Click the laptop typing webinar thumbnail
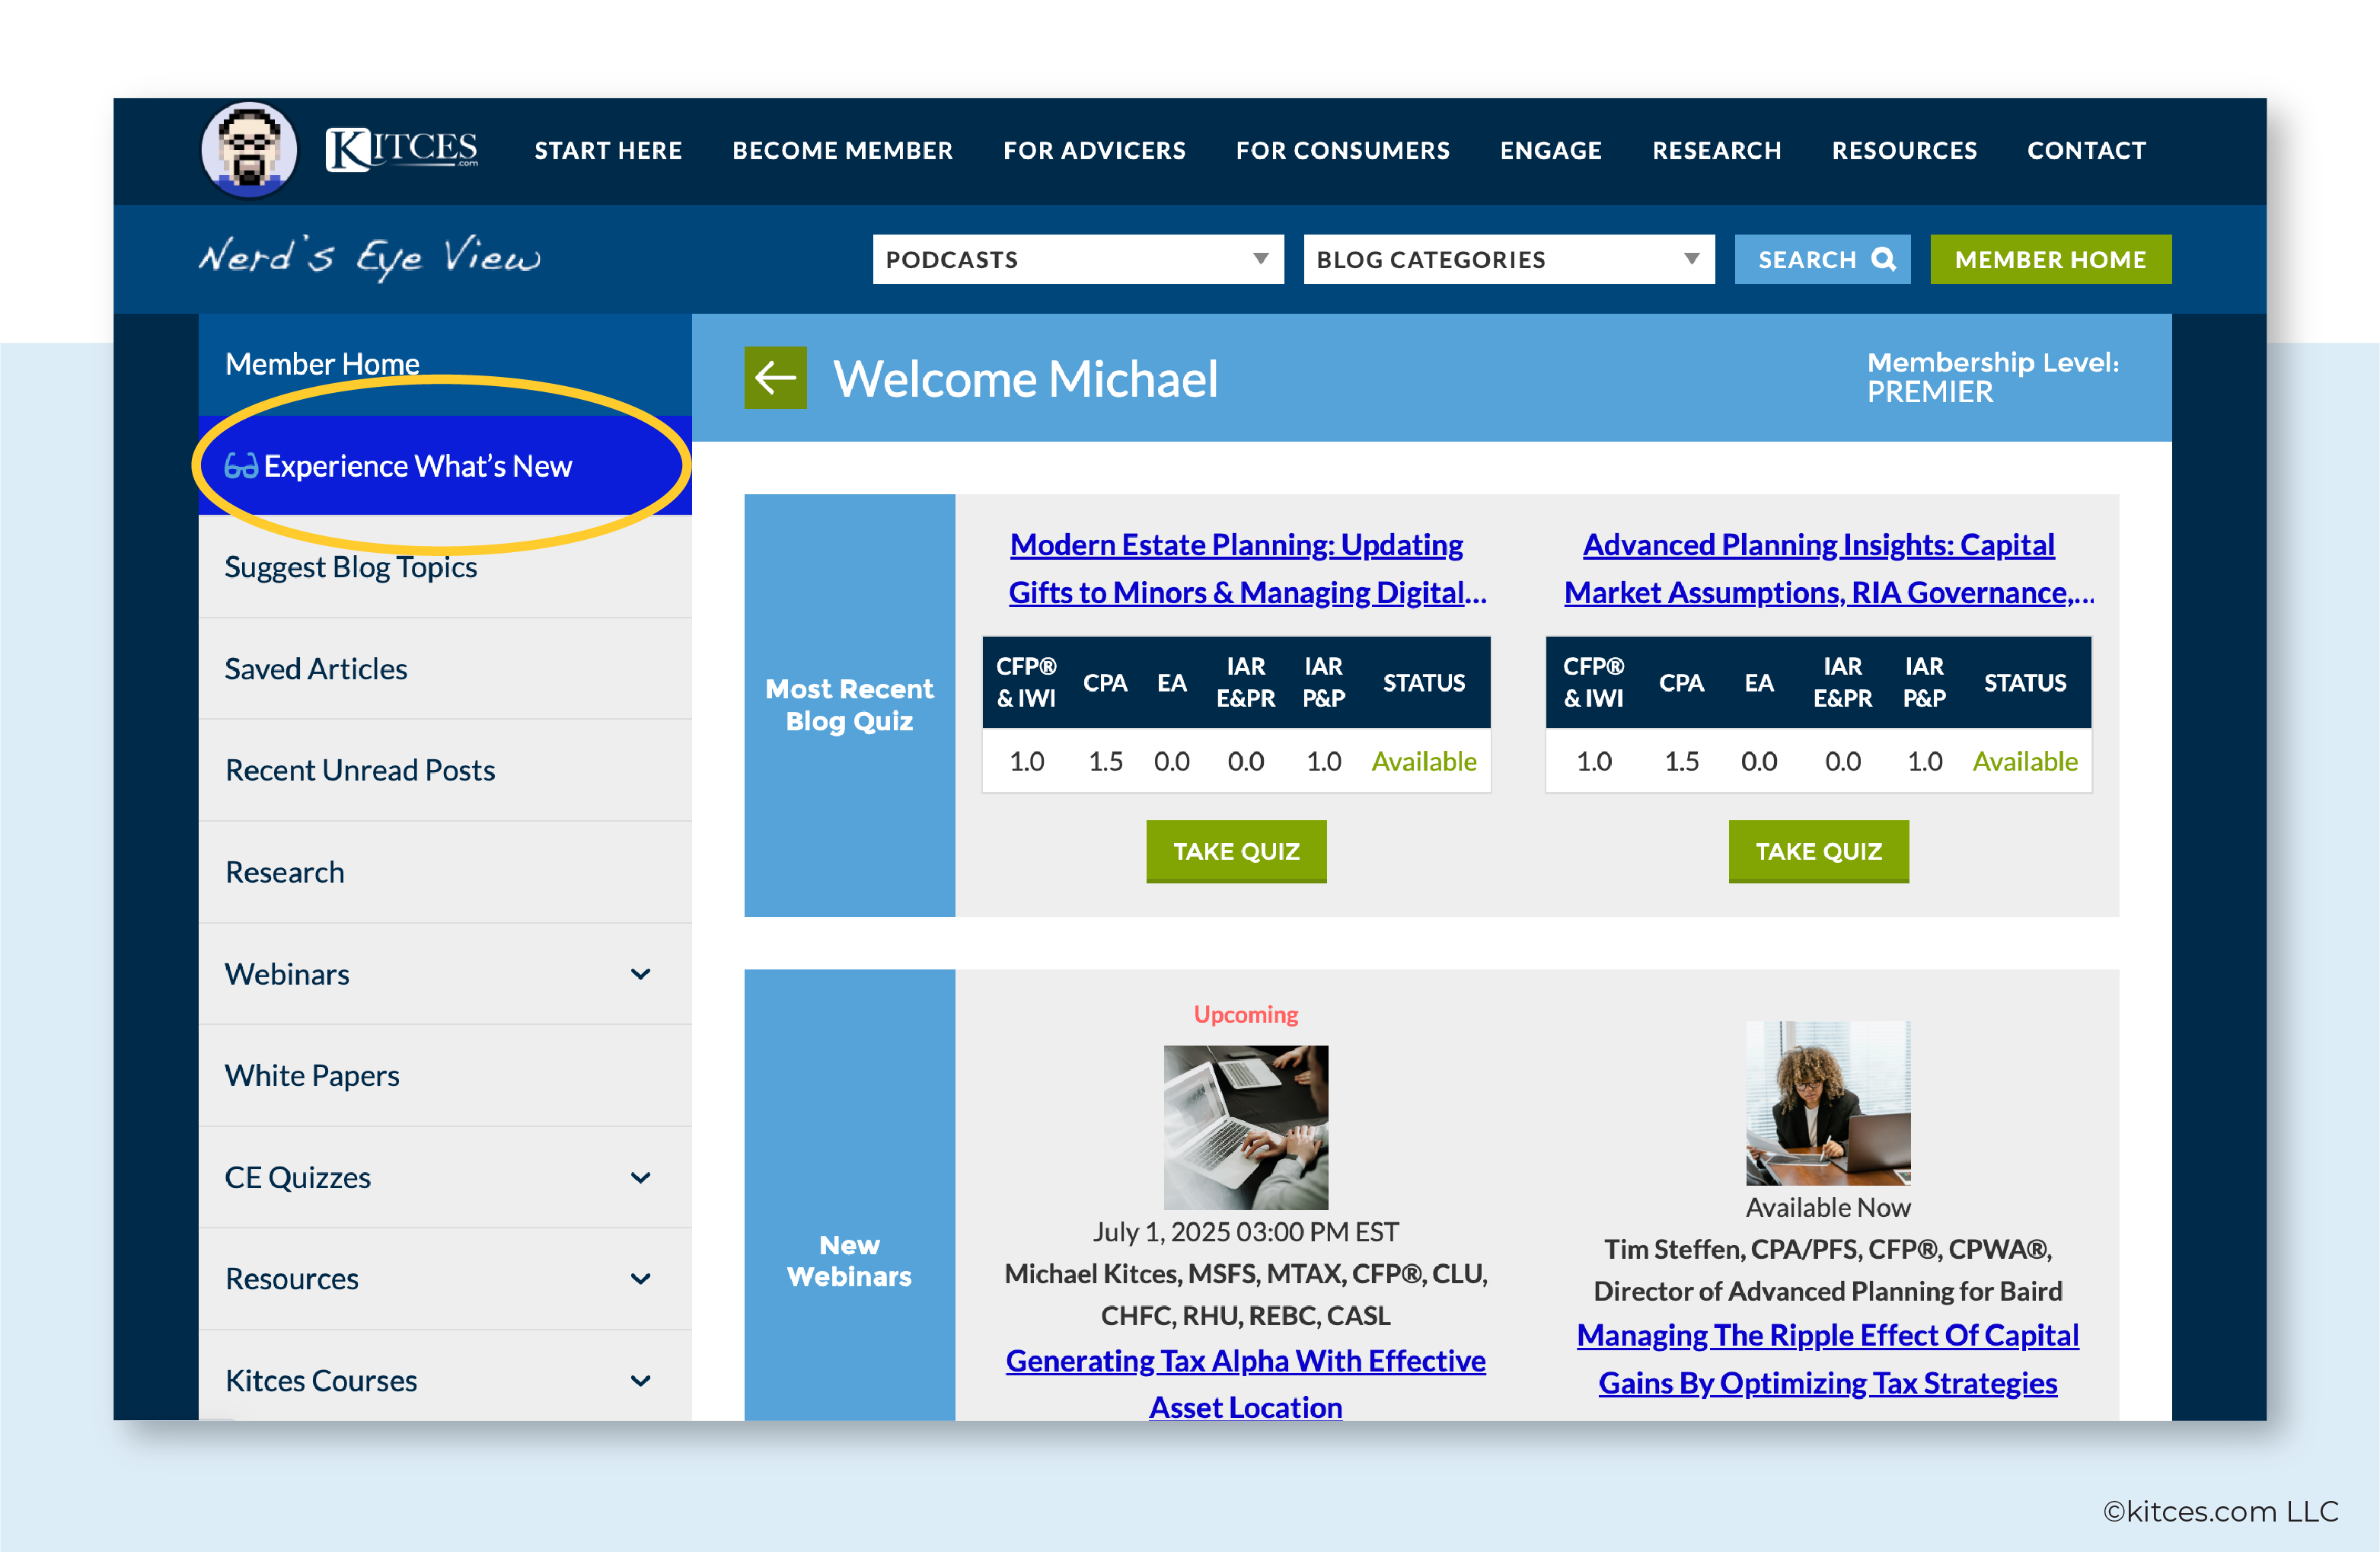Screen dimensions: 2380x1552 point(1246,1127)
